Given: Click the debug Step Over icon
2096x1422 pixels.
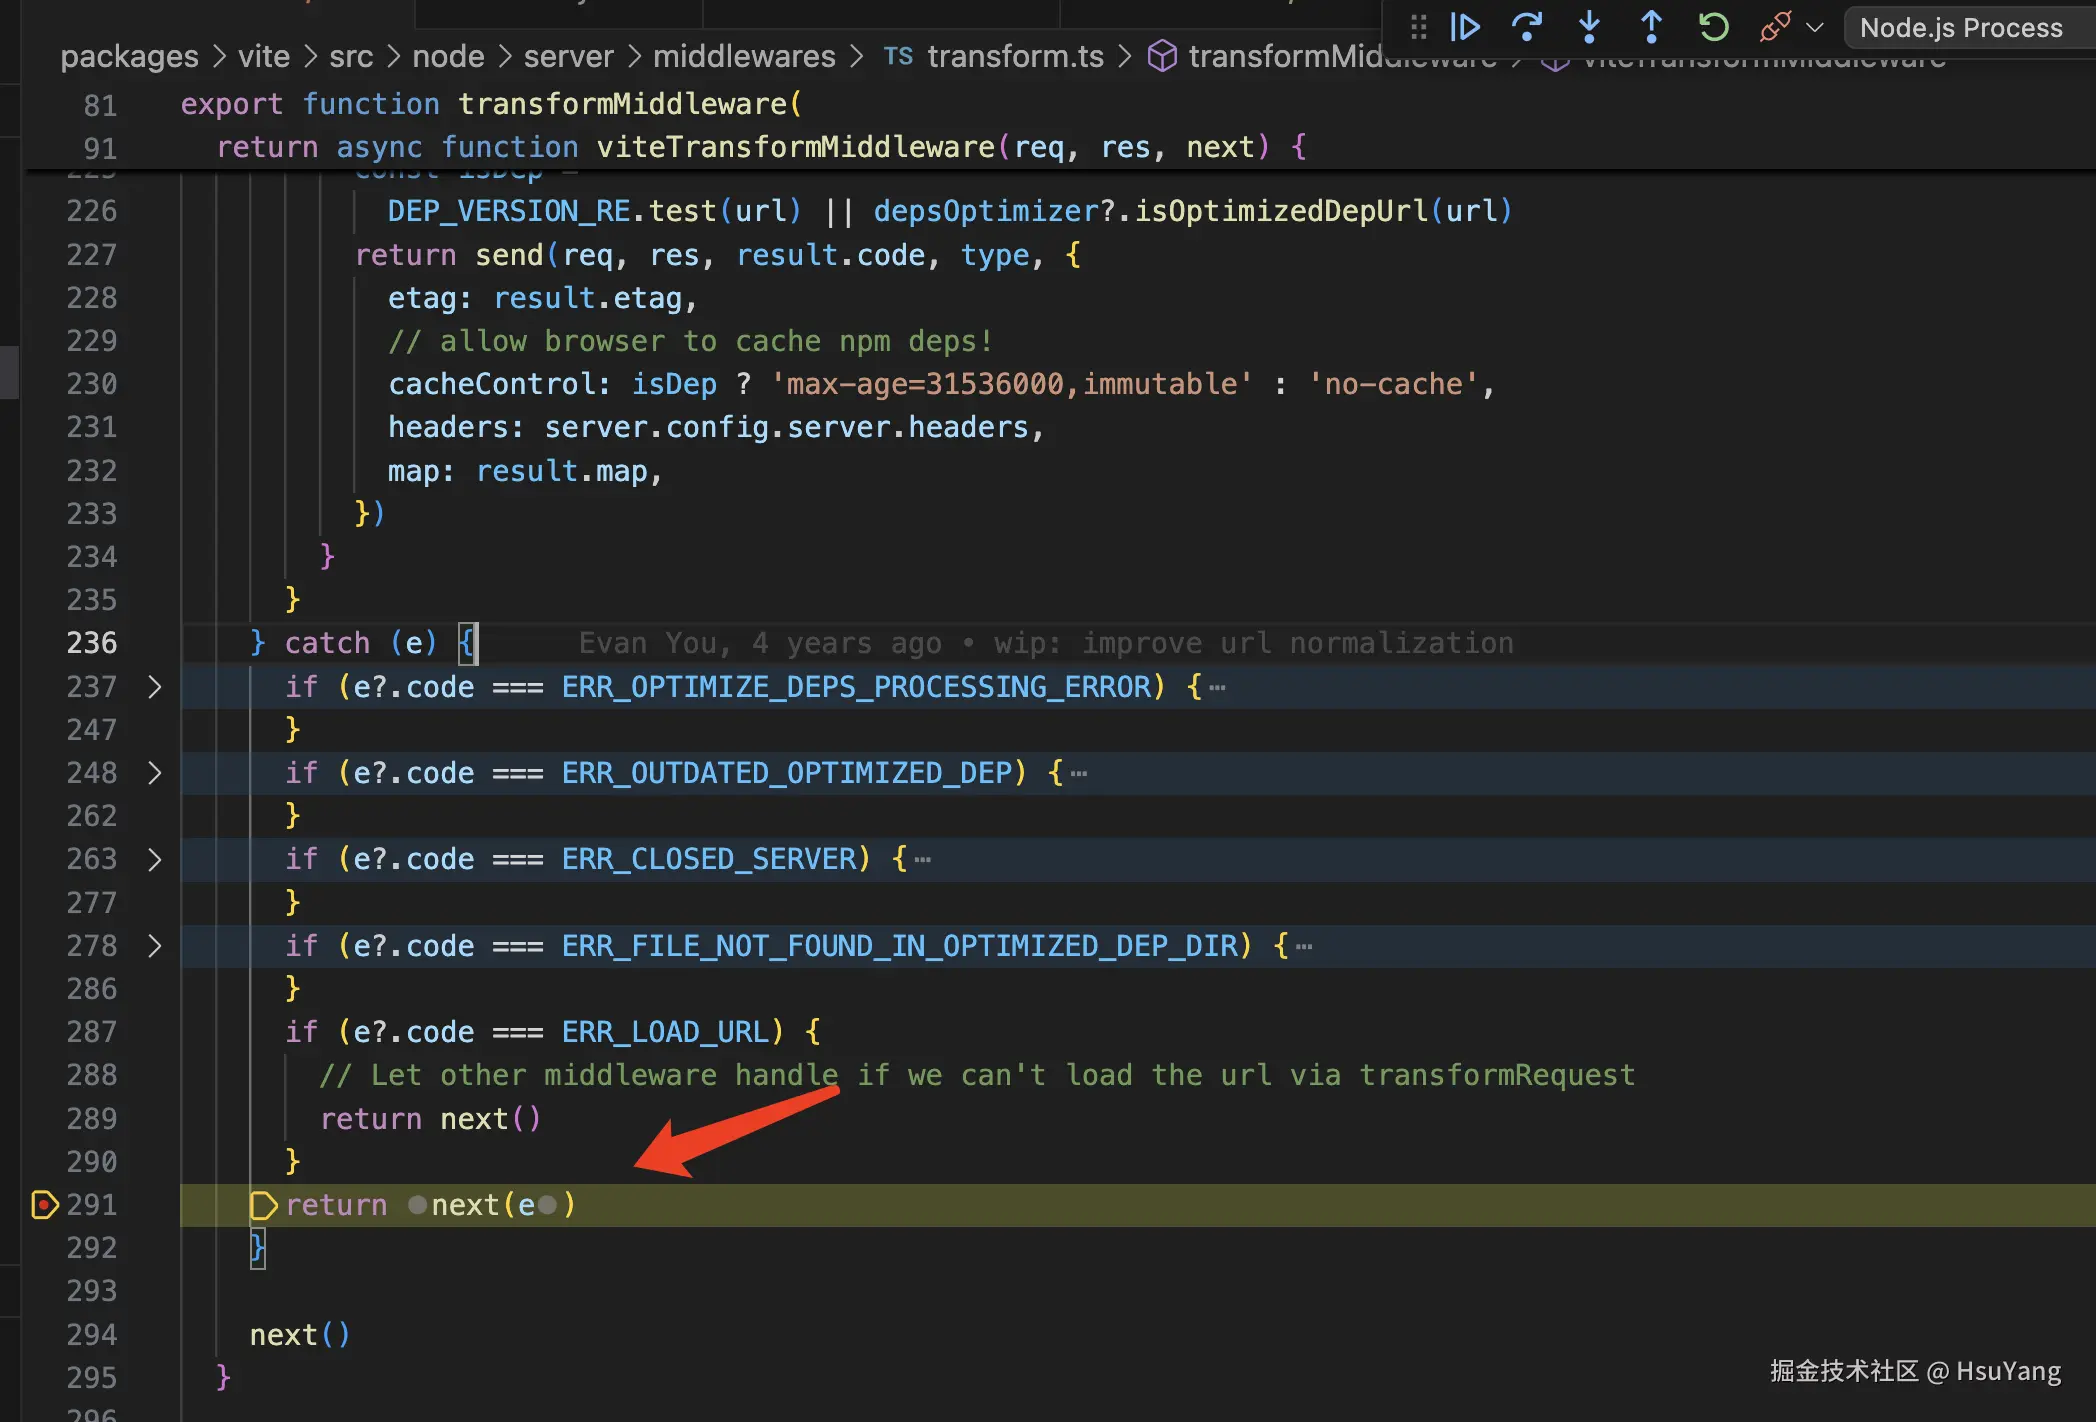Looking at the screenshot, I should pos(1527,27).
